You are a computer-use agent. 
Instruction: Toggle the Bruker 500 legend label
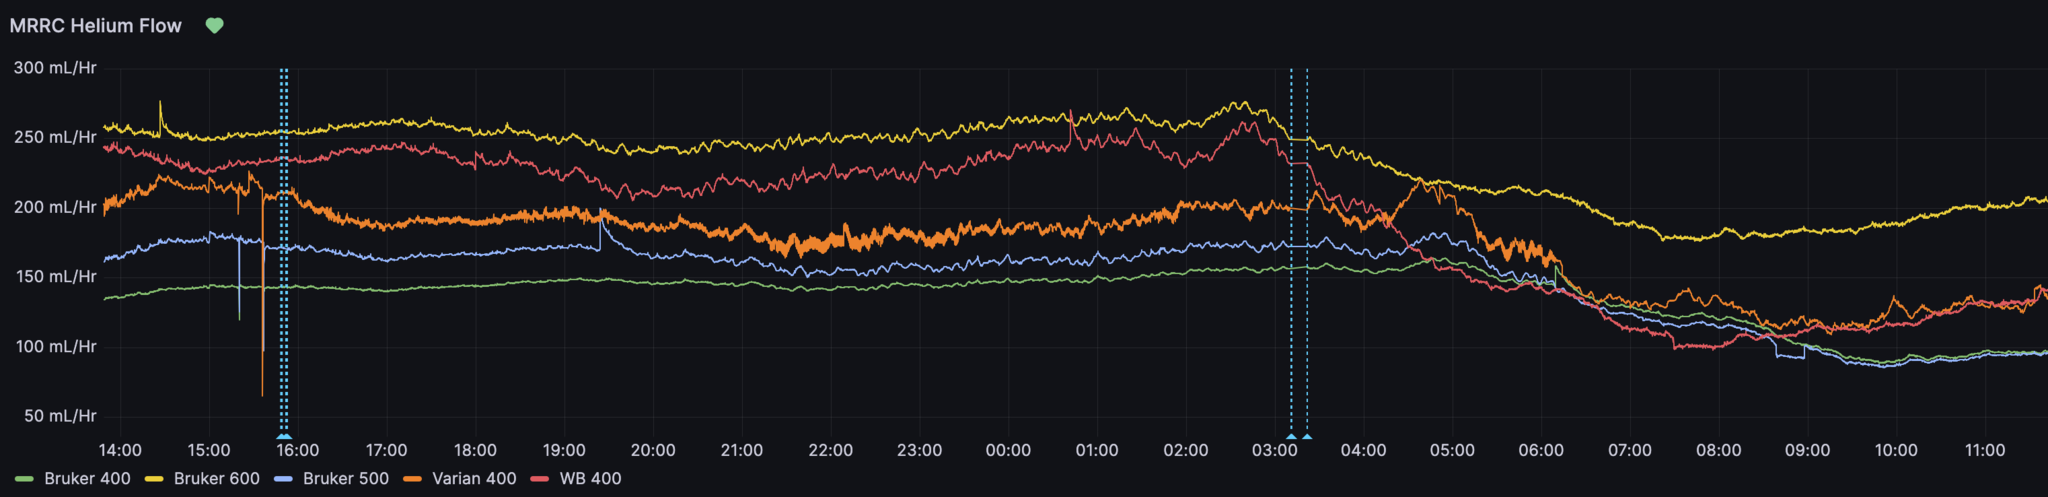(345, 479)
